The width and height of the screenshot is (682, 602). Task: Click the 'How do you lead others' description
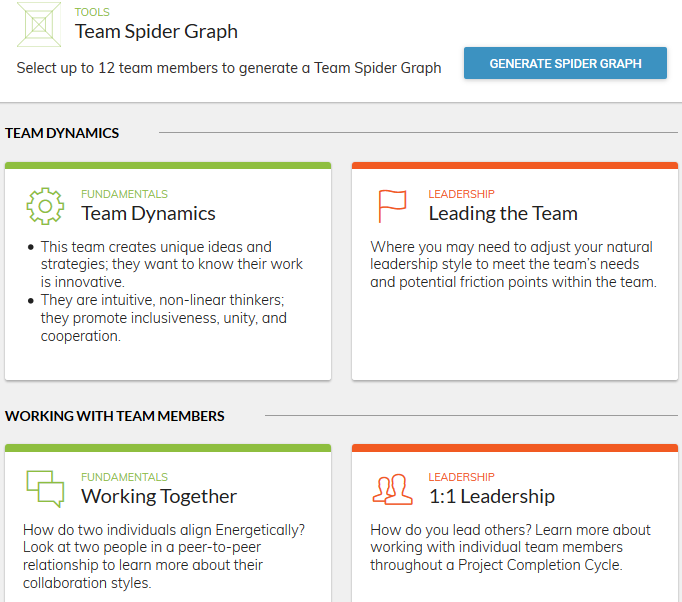[510, 548]
